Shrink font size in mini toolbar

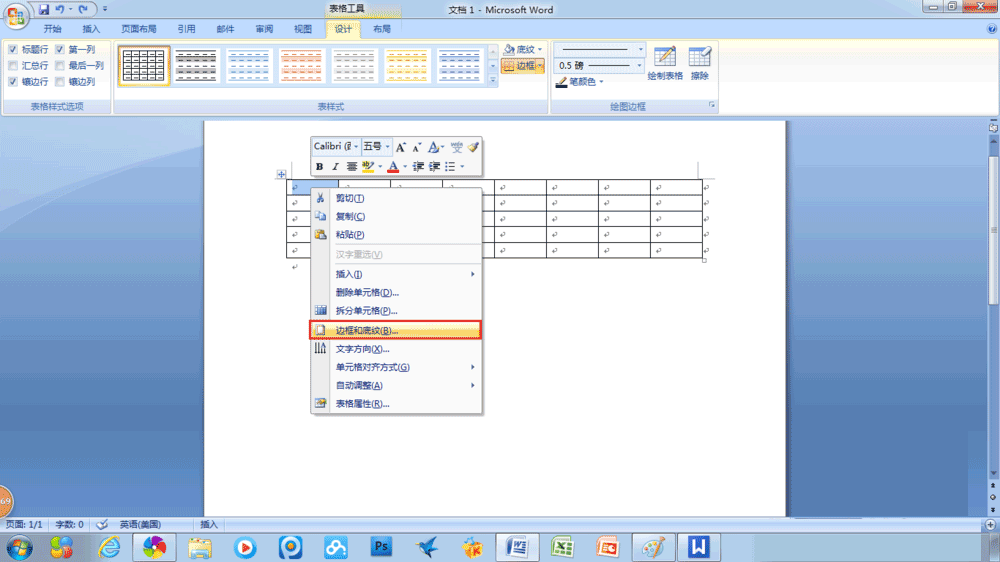[x=416, y=147]
